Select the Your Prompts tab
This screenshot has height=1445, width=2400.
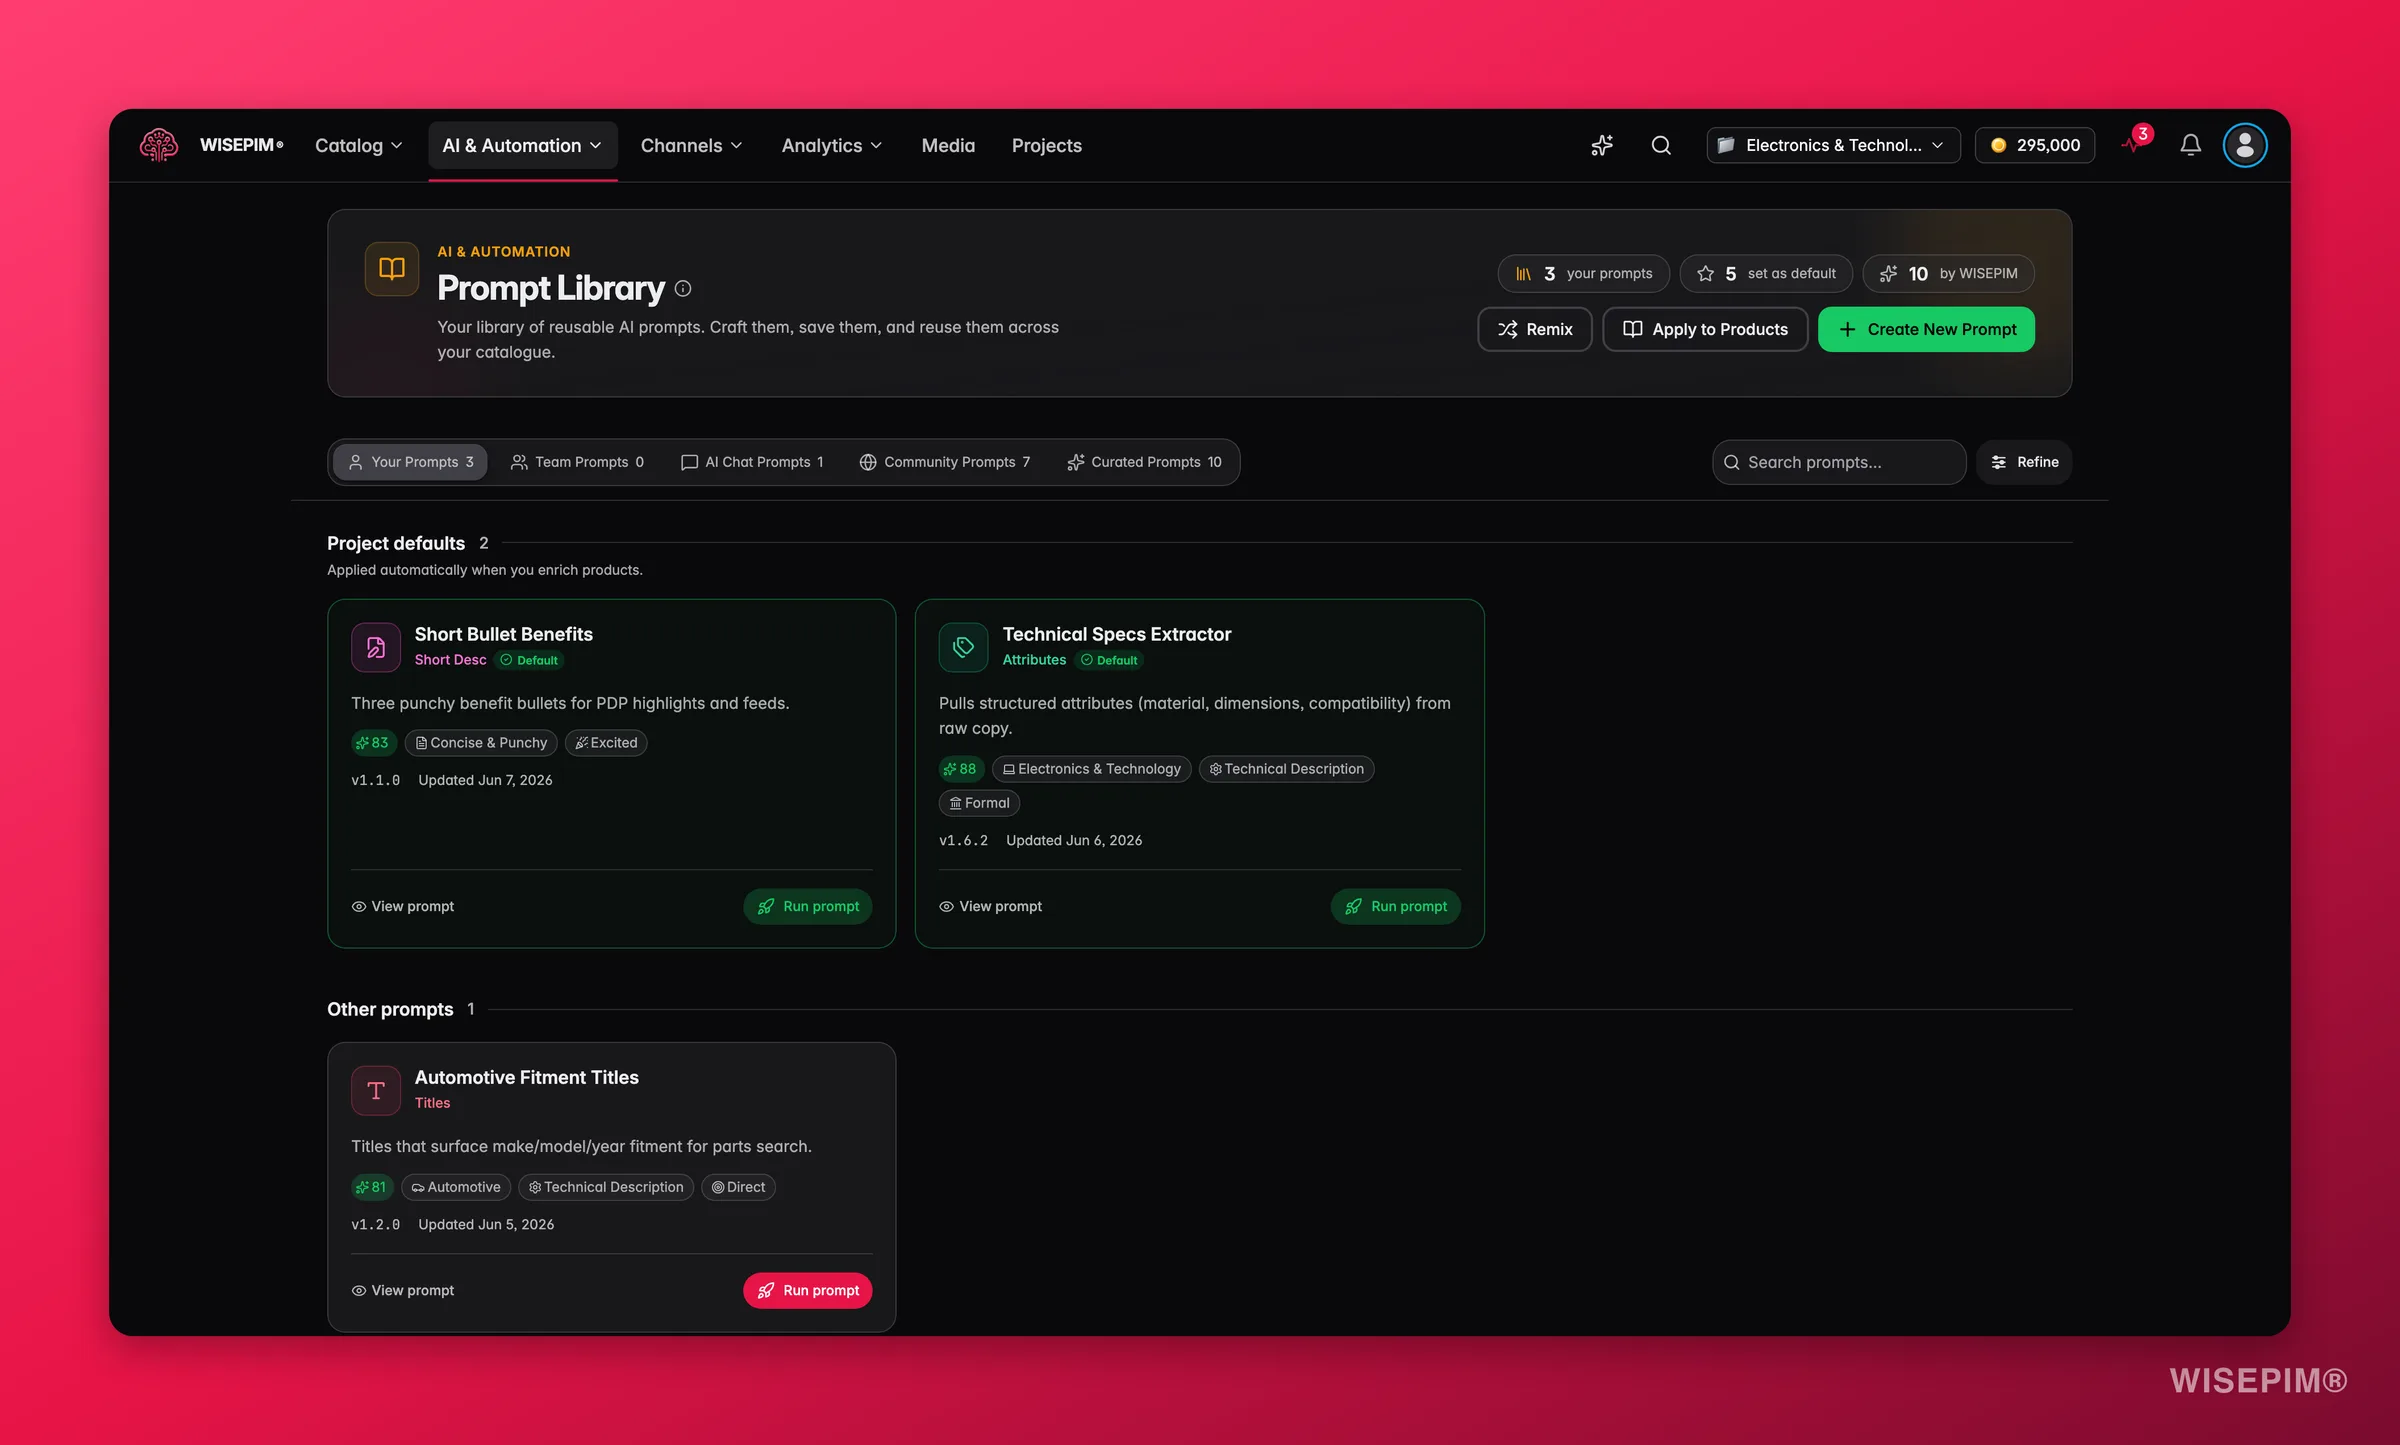tap(410, 462)
